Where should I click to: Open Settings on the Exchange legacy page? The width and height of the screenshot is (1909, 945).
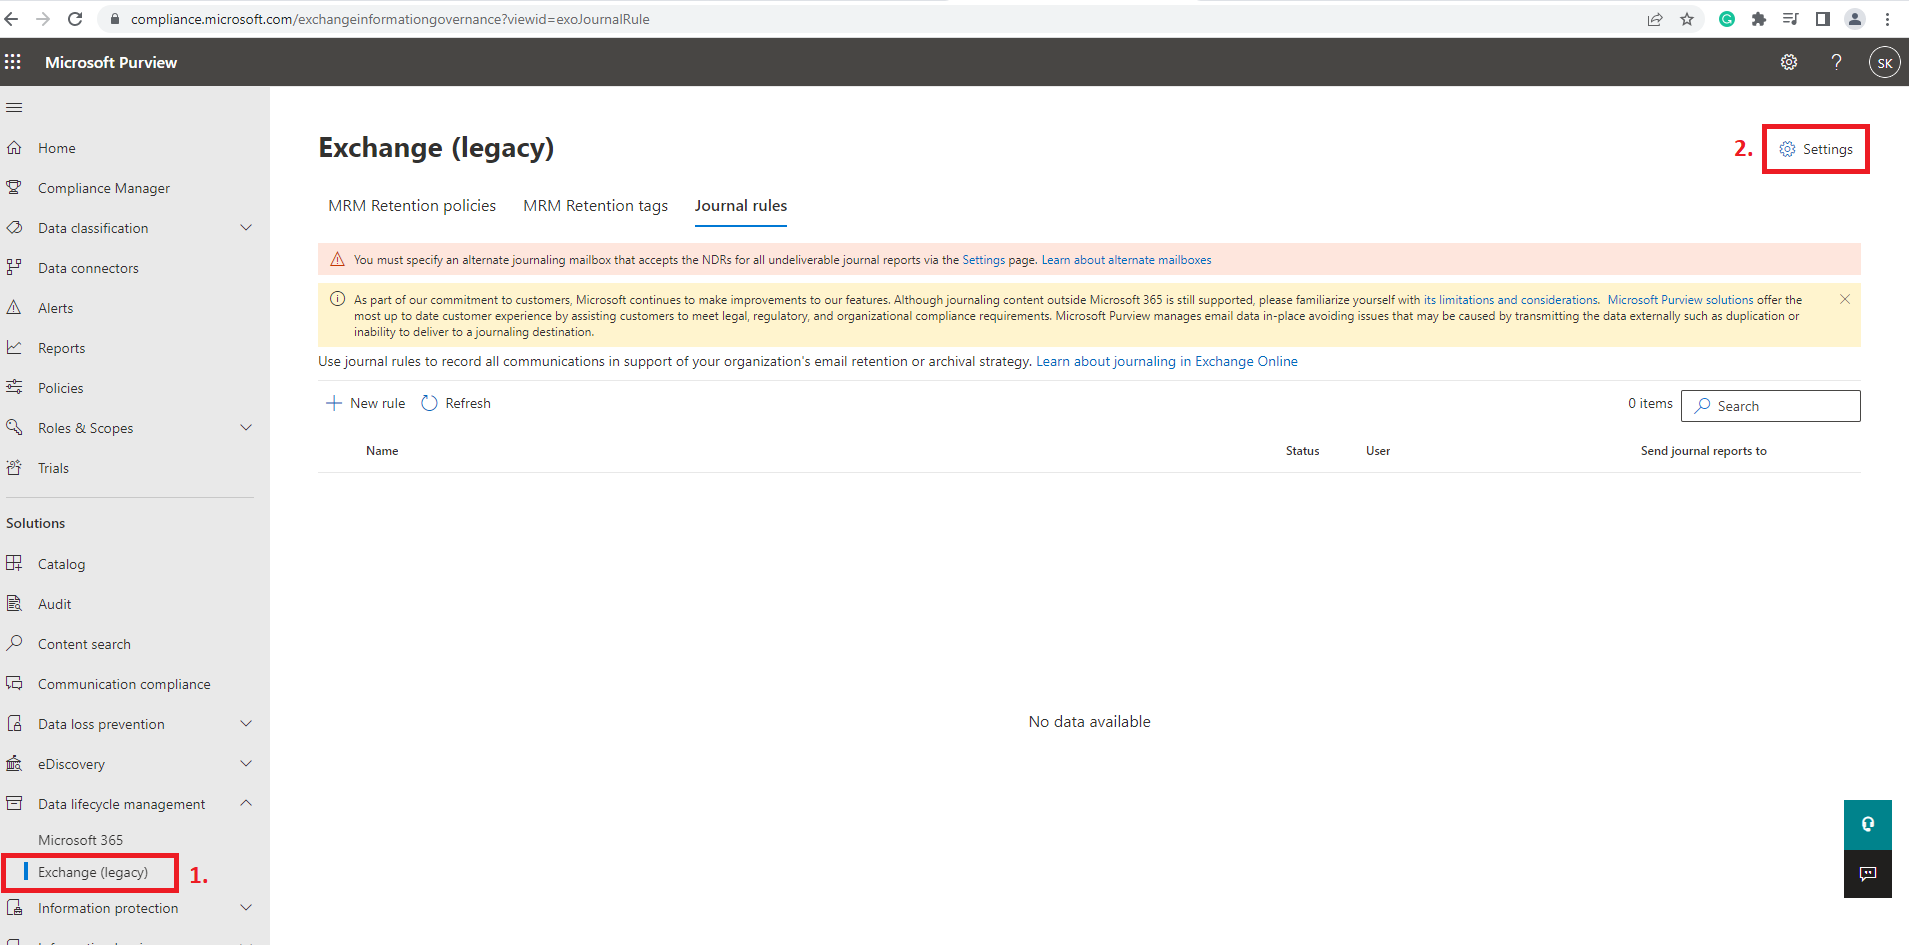pos(1816,149)
